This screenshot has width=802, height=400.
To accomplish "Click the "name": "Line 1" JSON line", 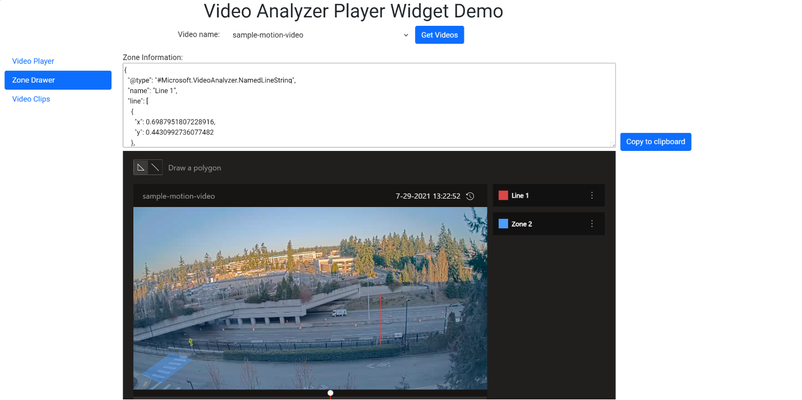I will [x=152, y=91].
